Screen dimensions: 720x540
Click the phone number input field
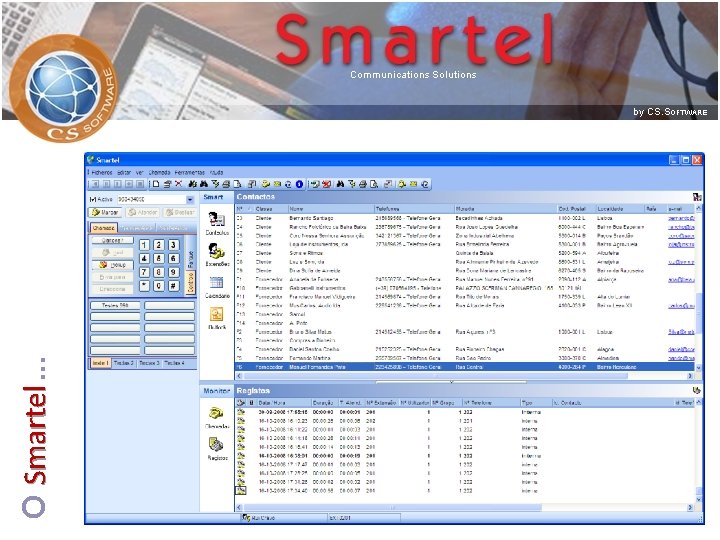coord(152,200)
